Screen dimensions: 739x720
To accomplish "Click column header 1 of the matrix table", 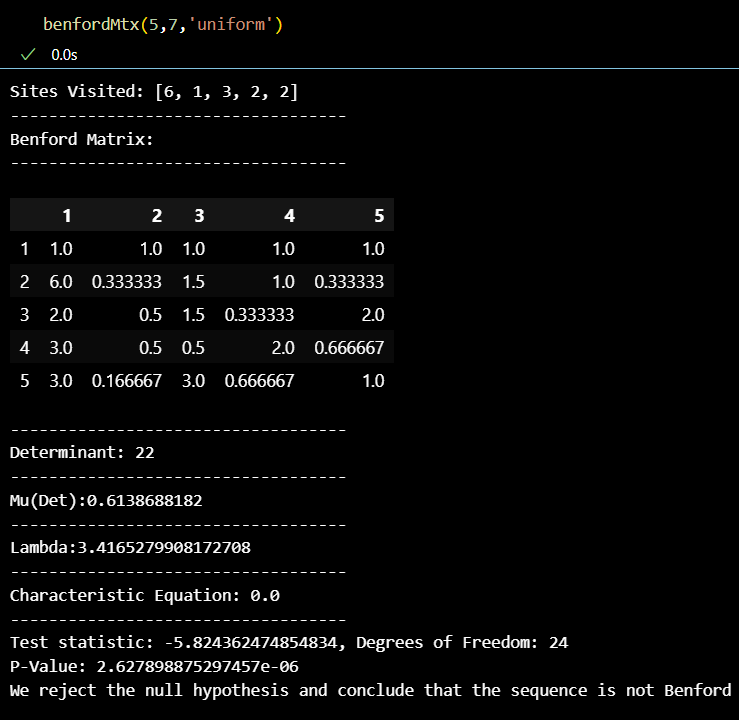I will tap(67, 215).
